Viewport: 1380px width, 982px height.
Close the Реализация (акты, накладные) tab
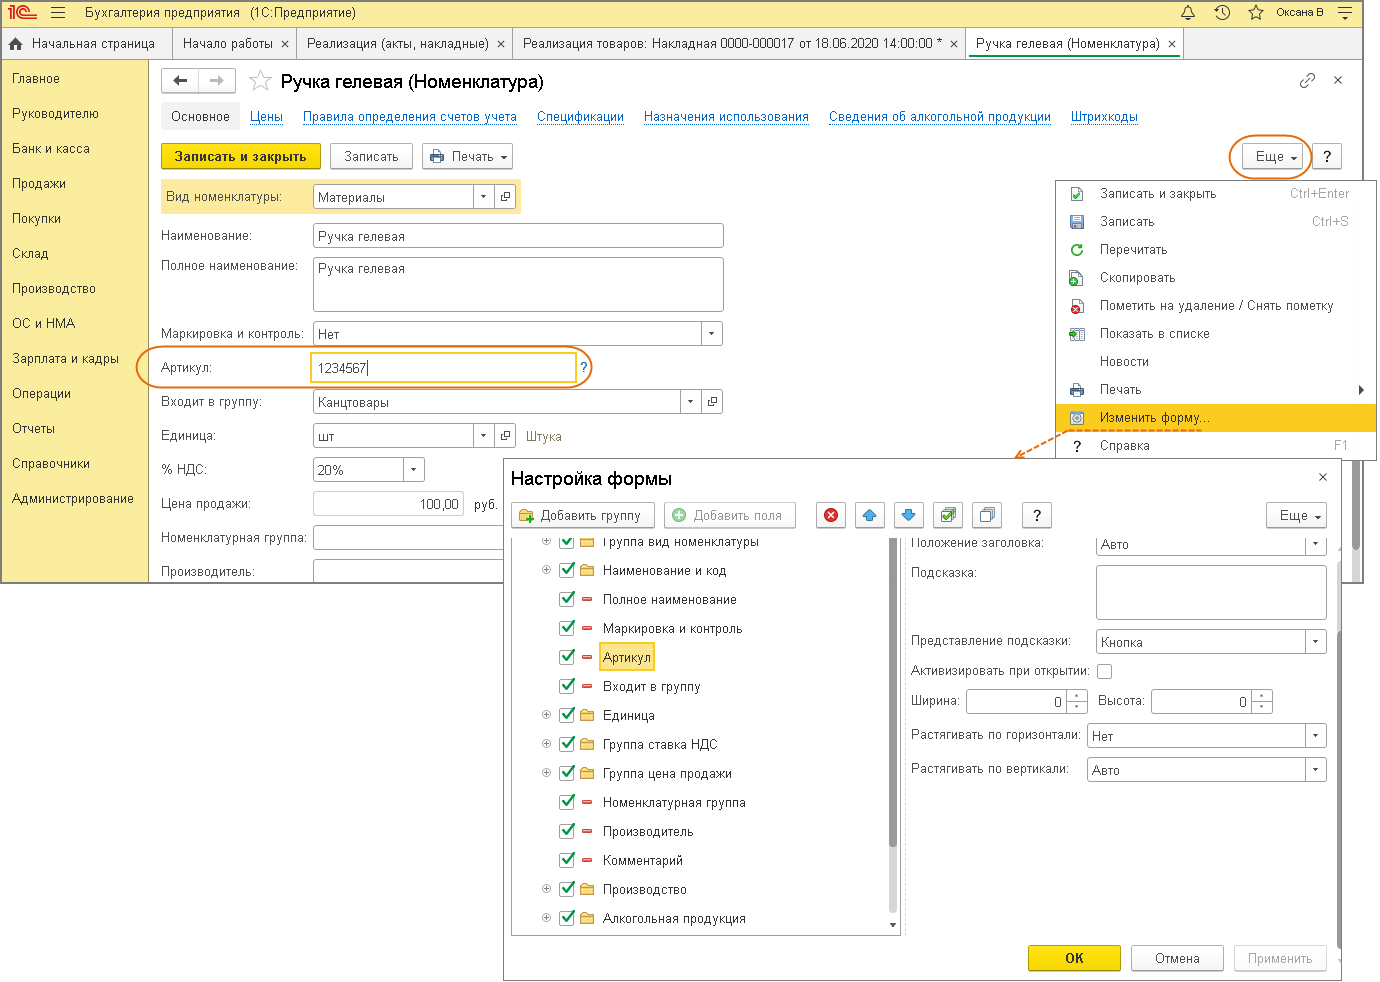pos(501,44)
